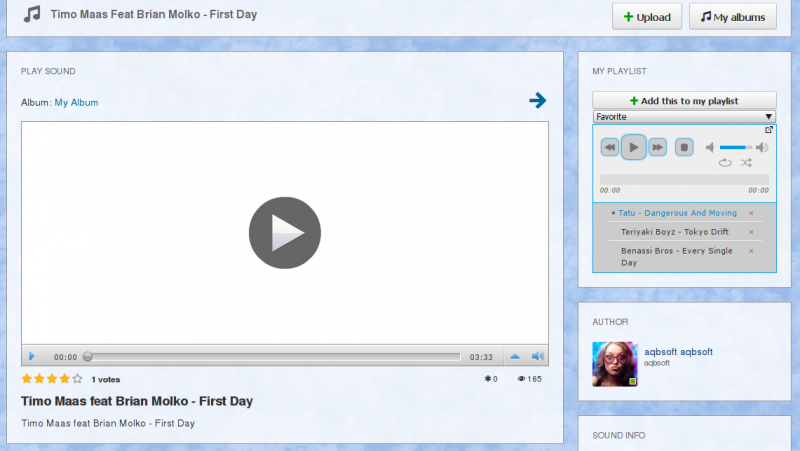Remove Tatu - Dangerous And Moving from playlist
This screenshot has height=451, width=800.
click(751, 213)
